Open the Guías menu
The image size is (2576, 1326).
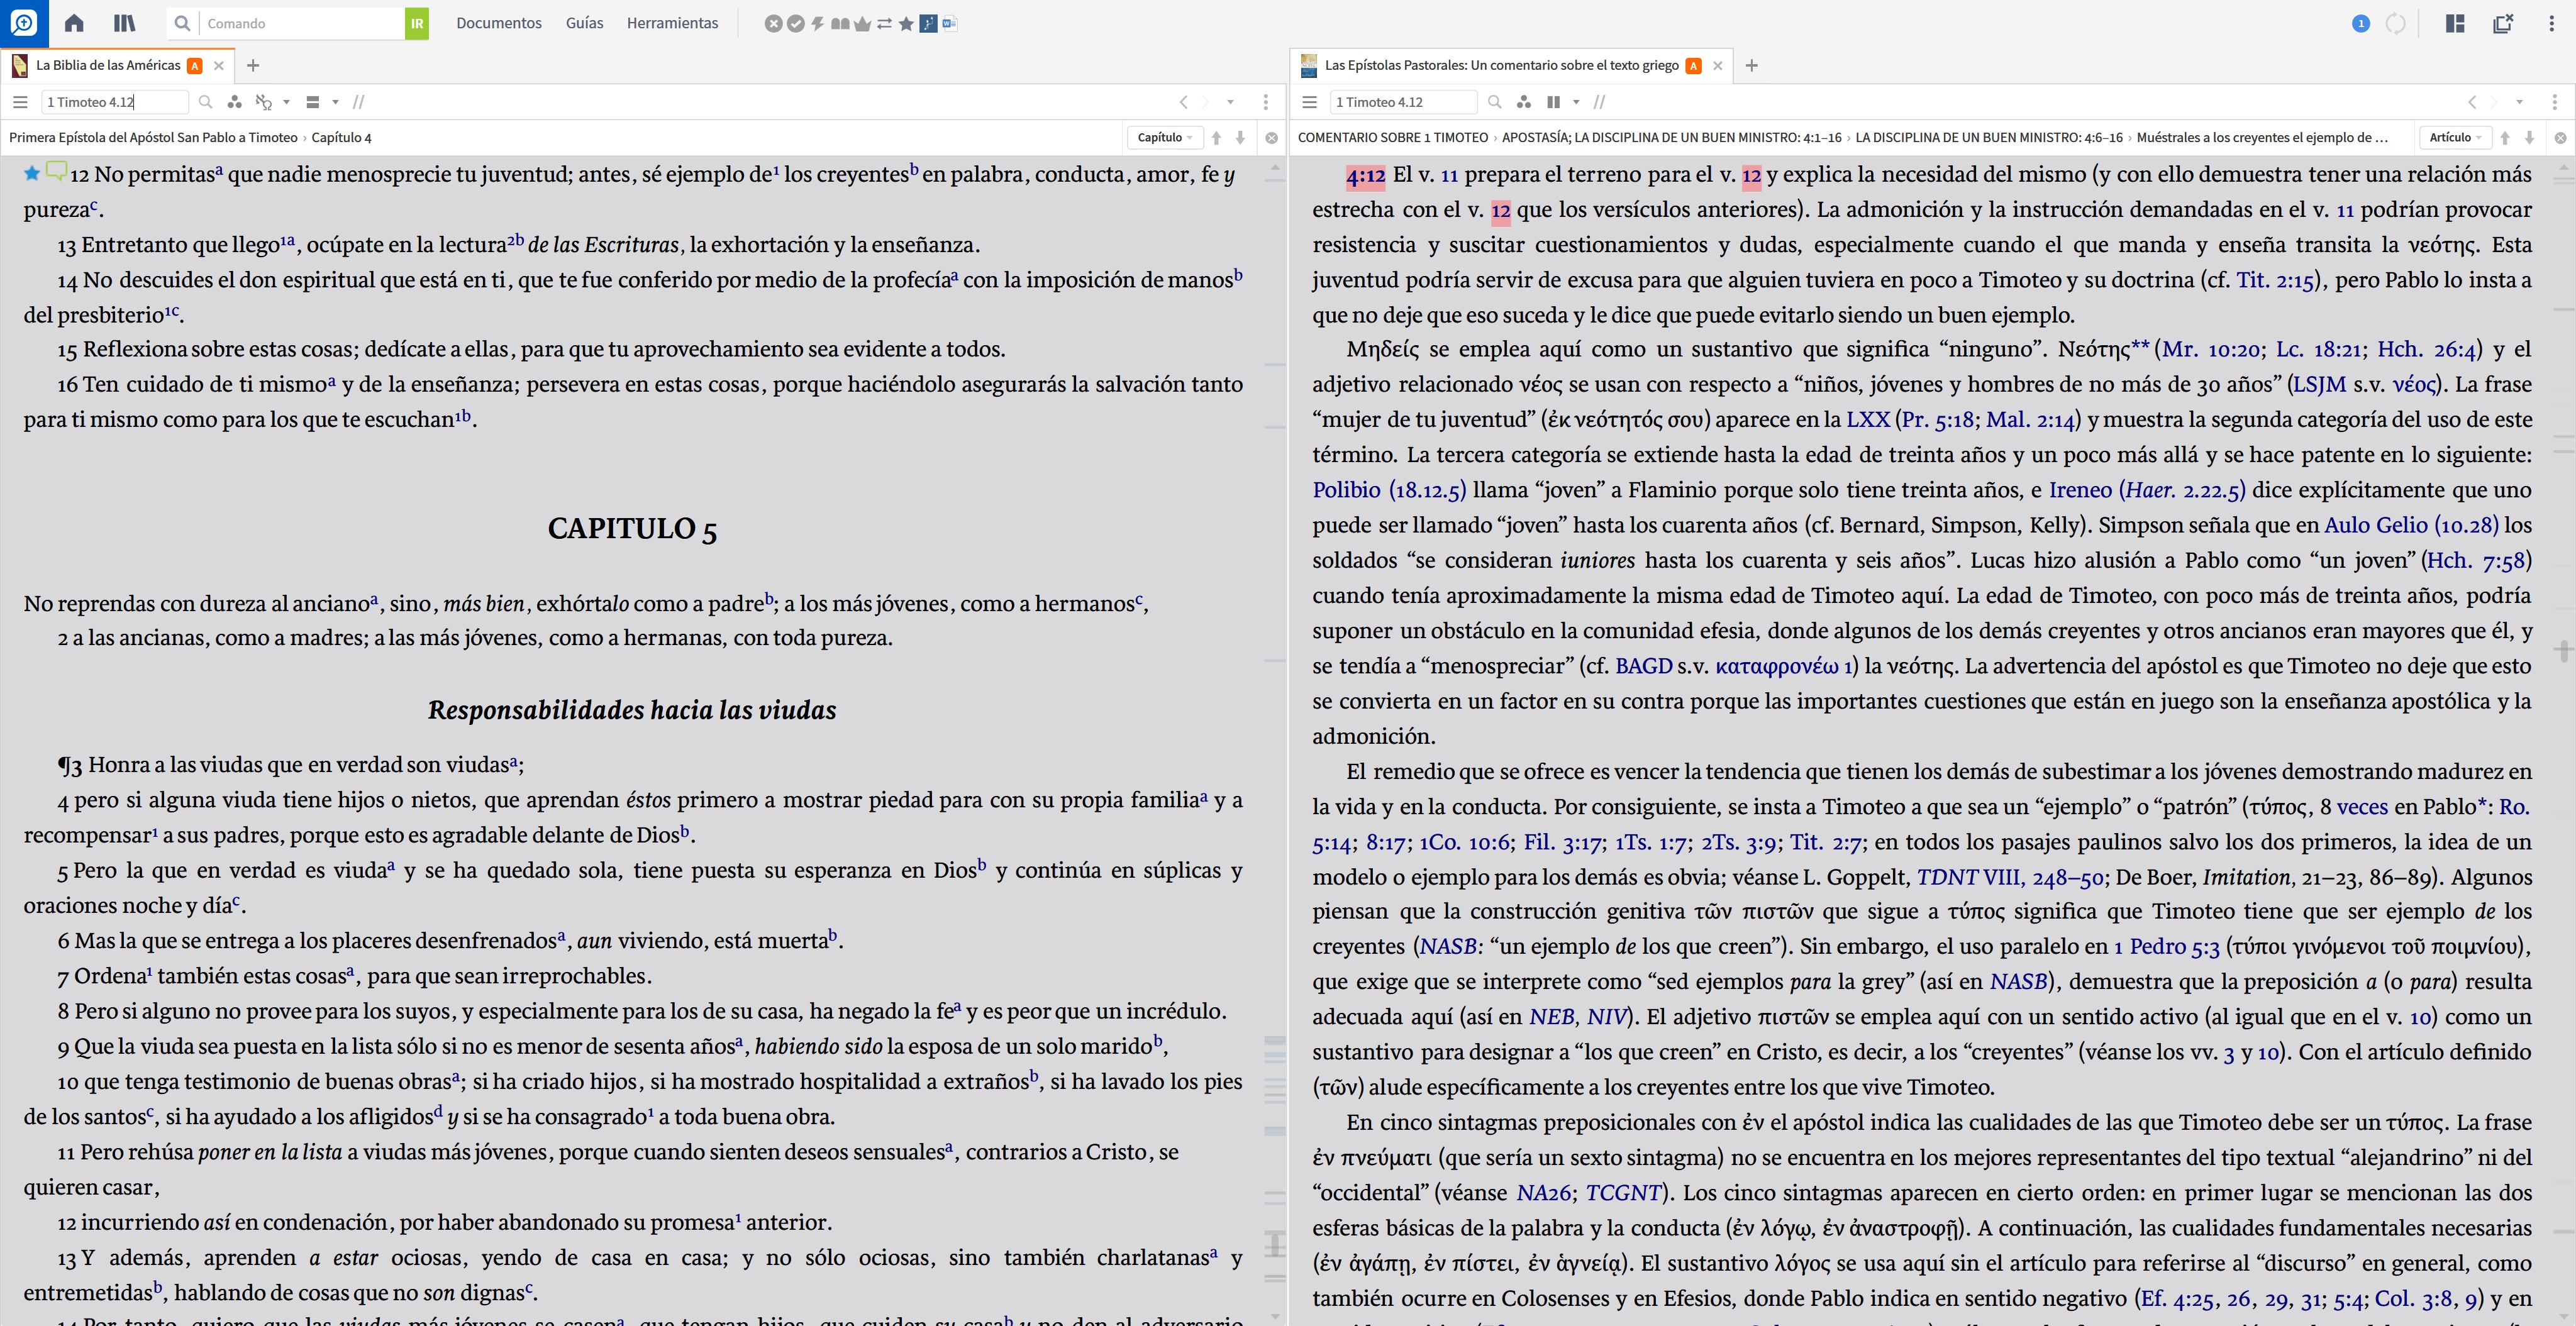[584, 23]
